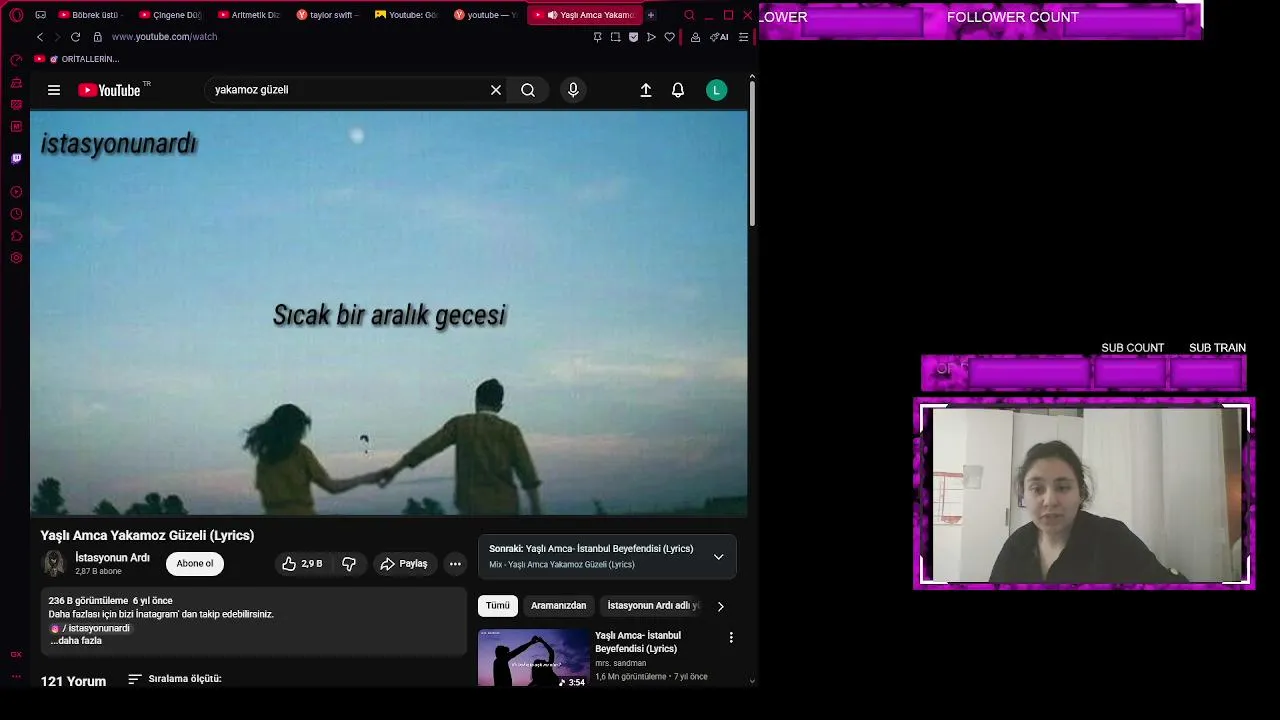
Task: Open the Twitch sidebar icon
Action: pyautogui.click(x=16, y=158)
